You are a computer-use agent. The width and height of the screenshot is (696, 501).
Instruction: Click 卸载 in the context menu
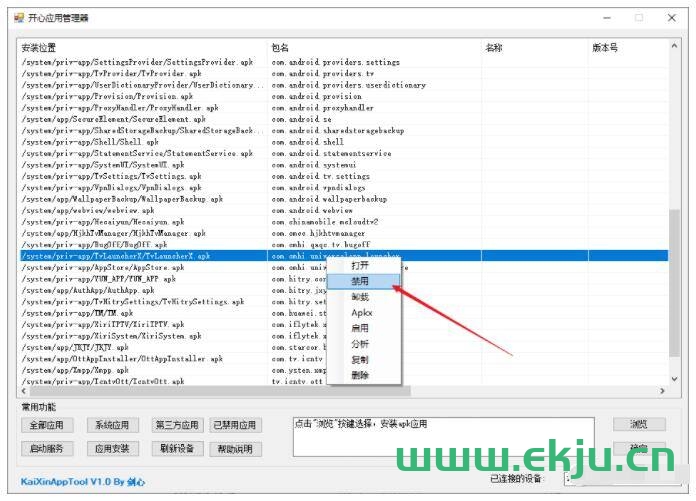[360, 297]
